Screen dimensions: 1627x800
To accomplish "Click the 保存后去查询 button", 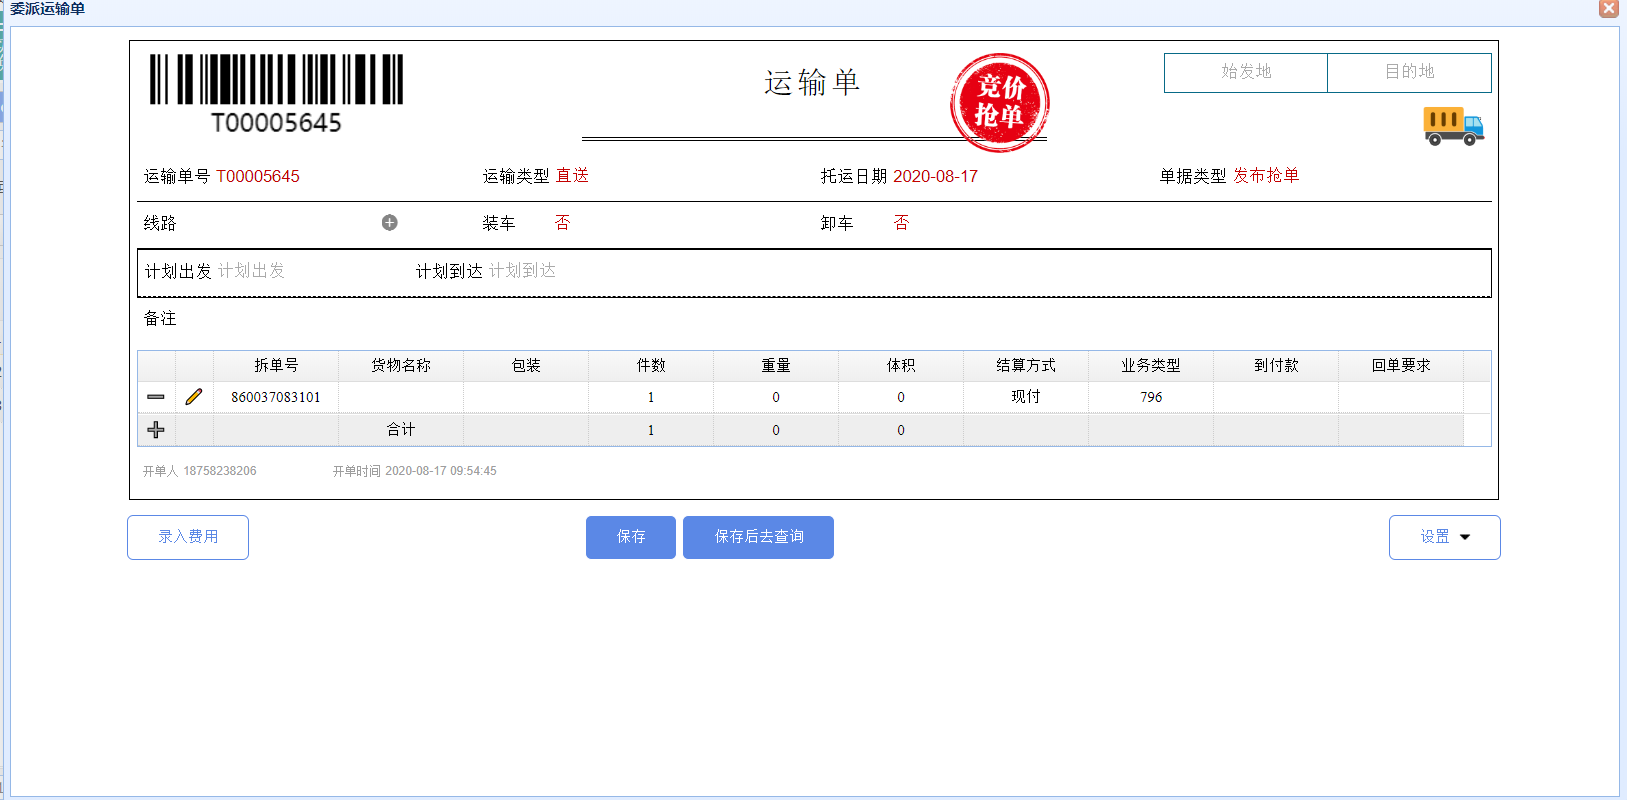I will pos(758,537).
